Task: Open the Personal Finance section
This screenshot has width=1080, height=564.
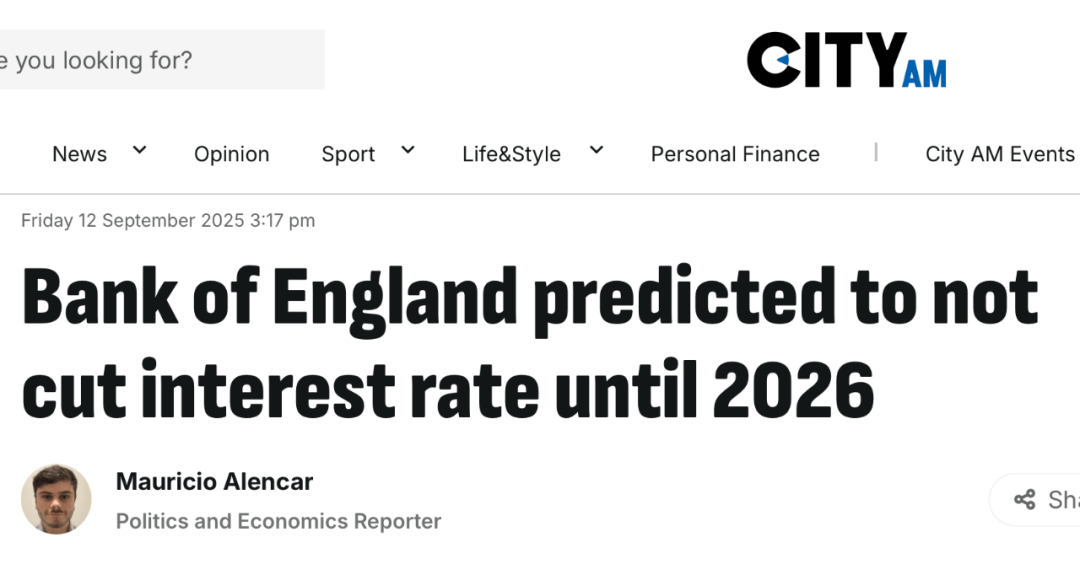Action: [735, 154]
